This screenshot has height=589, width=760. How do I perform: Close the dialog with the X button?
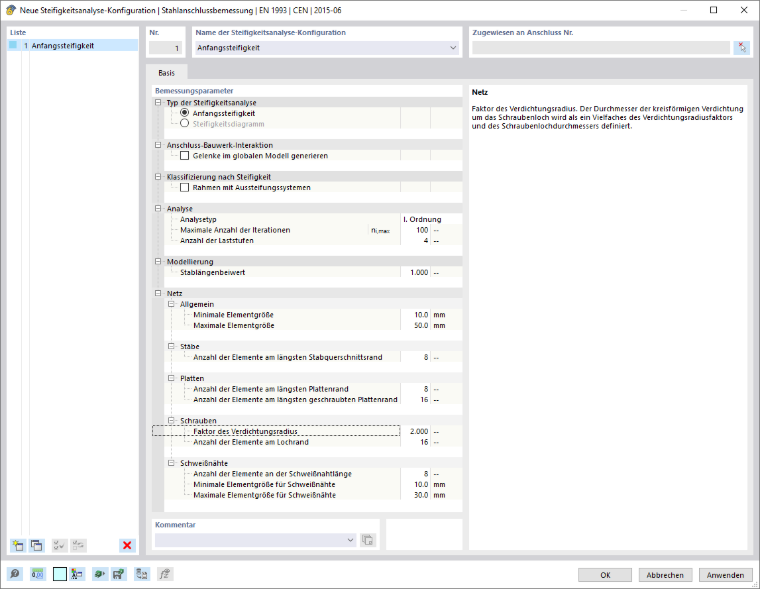tap(744, 10)
